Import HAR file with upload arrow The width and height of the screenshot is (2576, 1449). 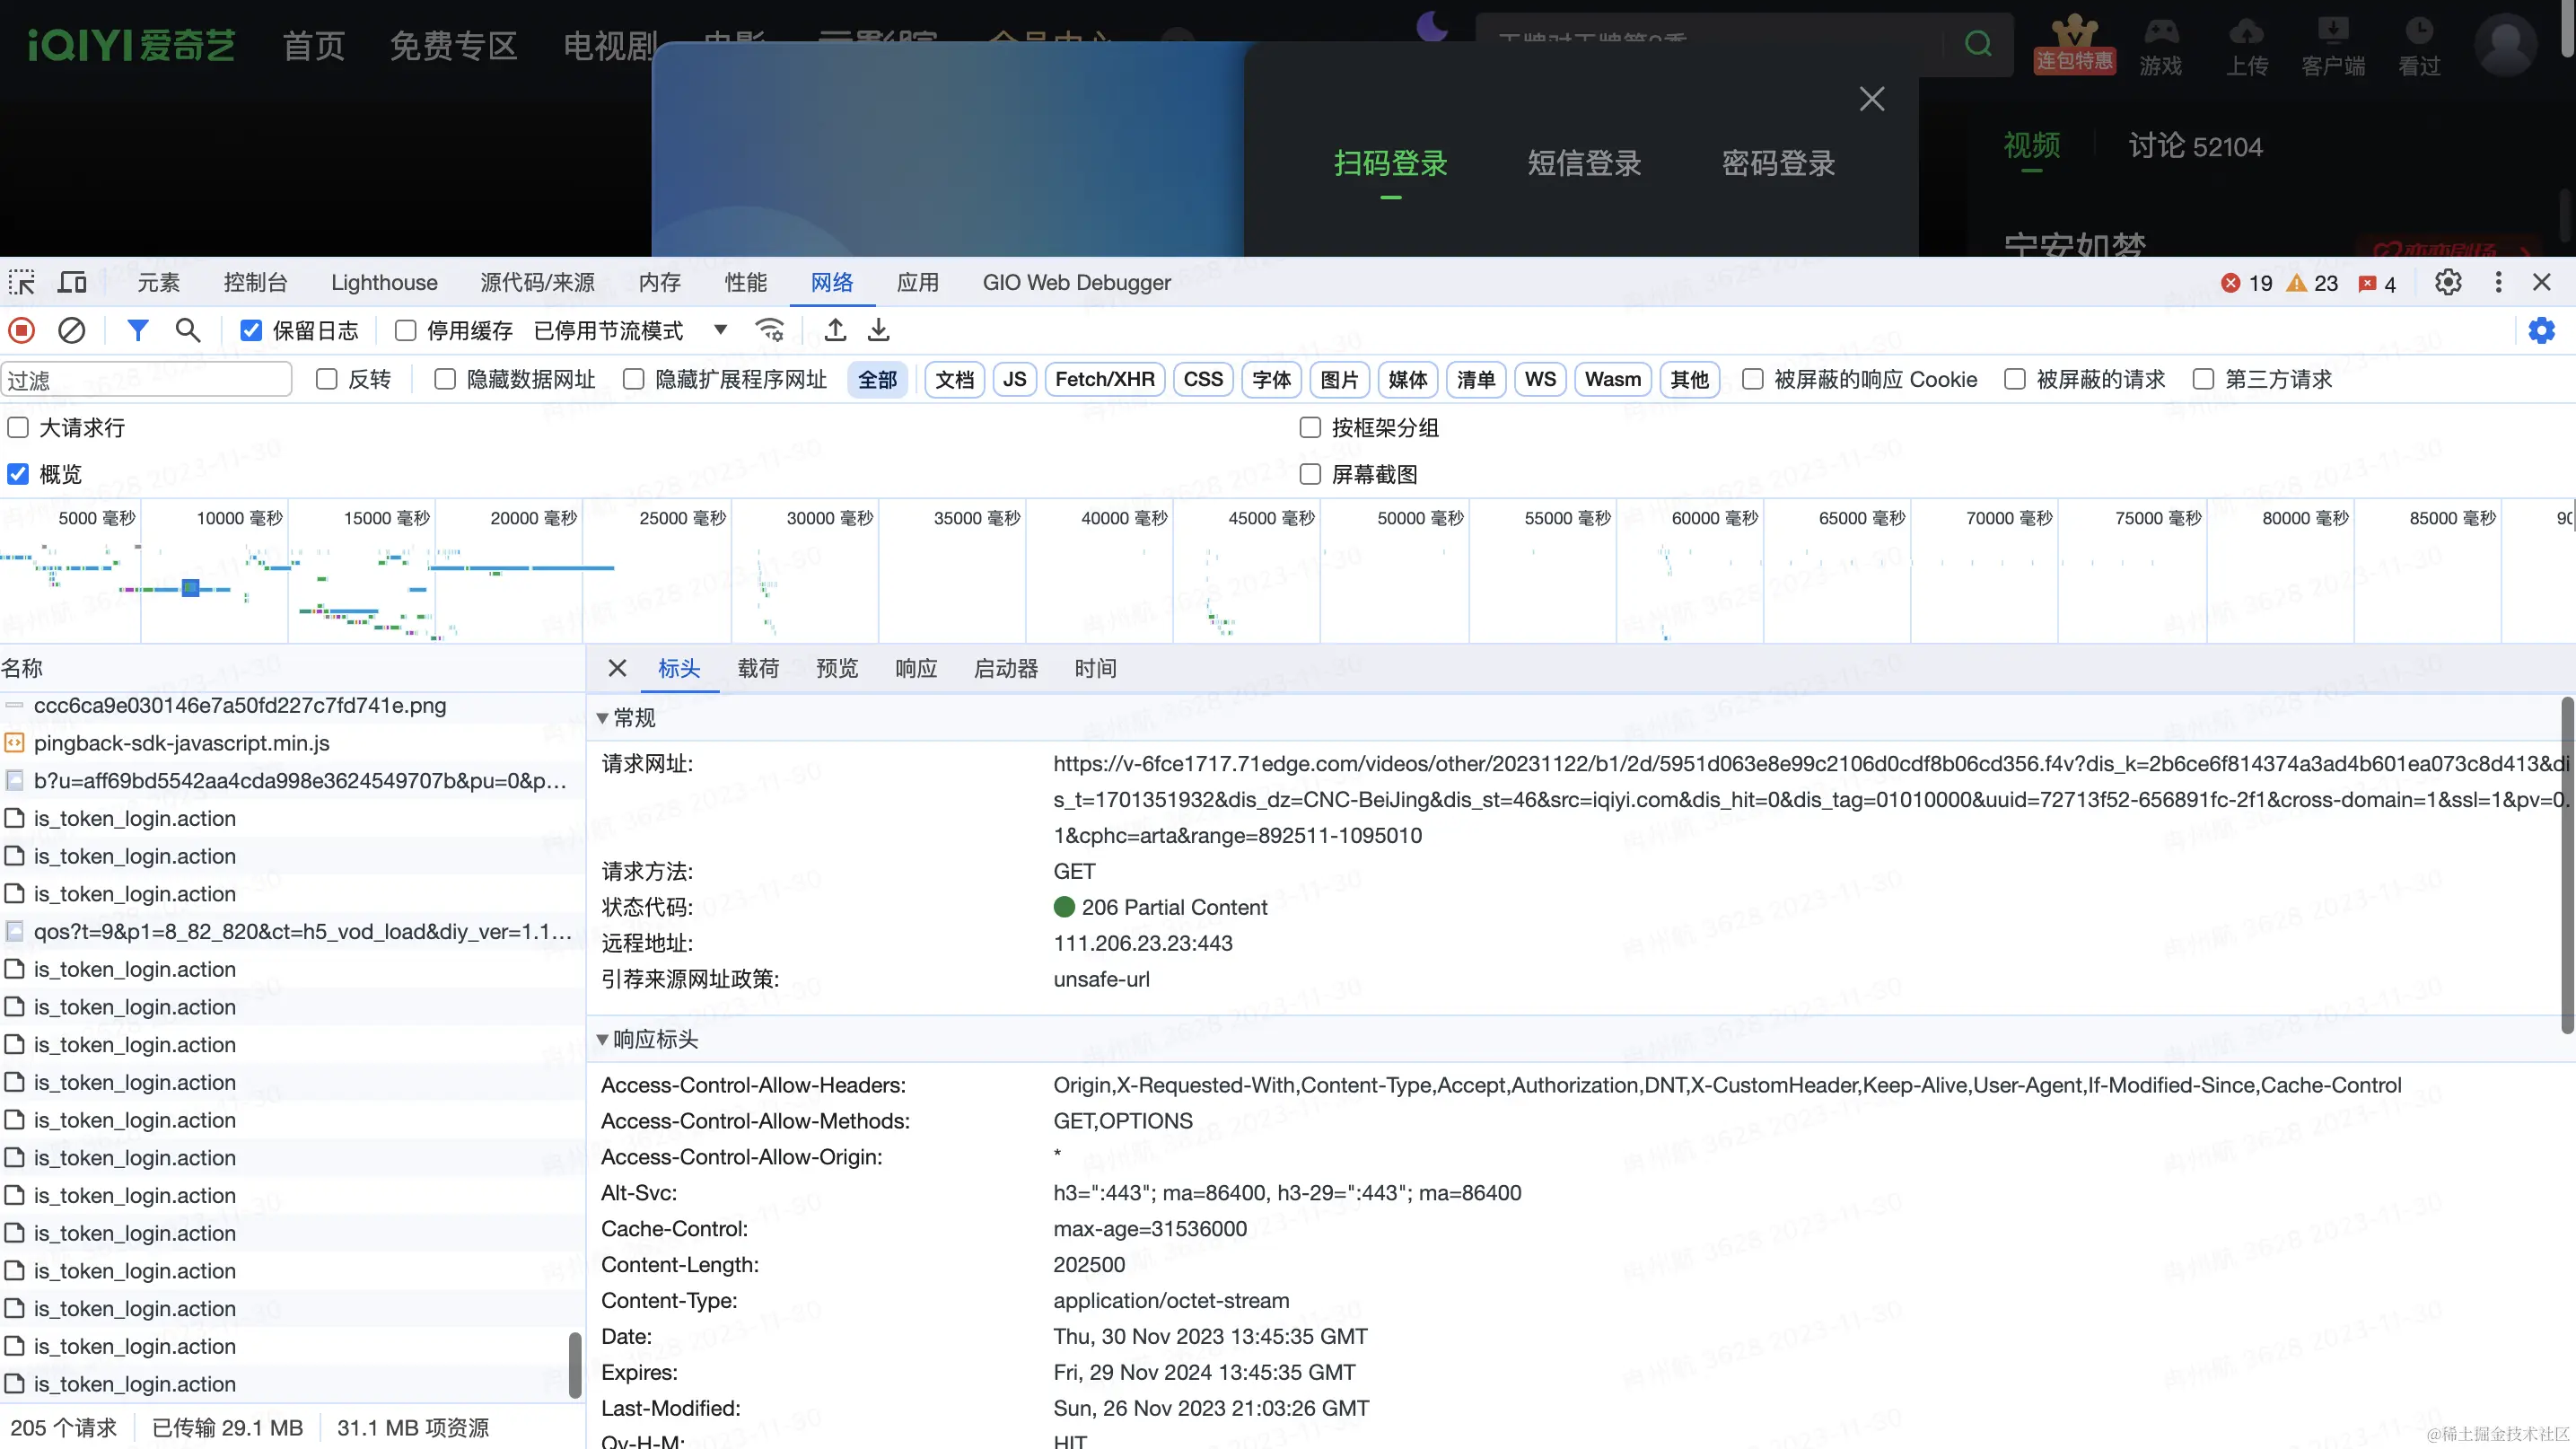click(x=836, y=330)
